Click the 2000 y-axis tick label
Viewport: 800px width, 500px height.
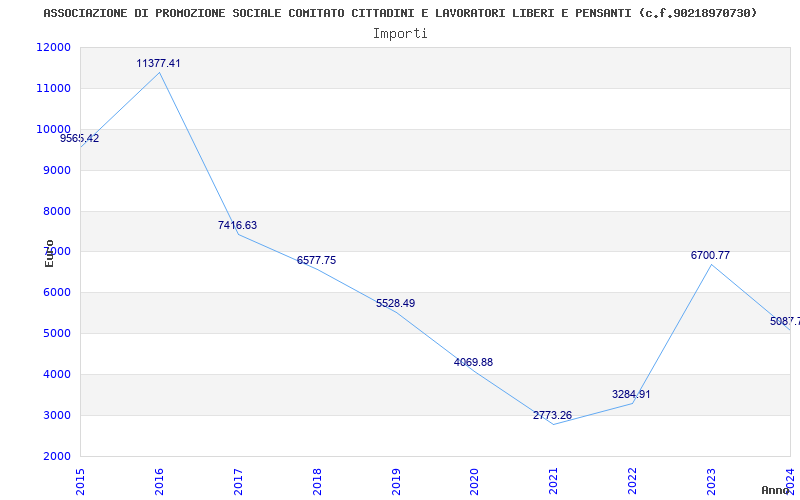(x=56, y=456)
